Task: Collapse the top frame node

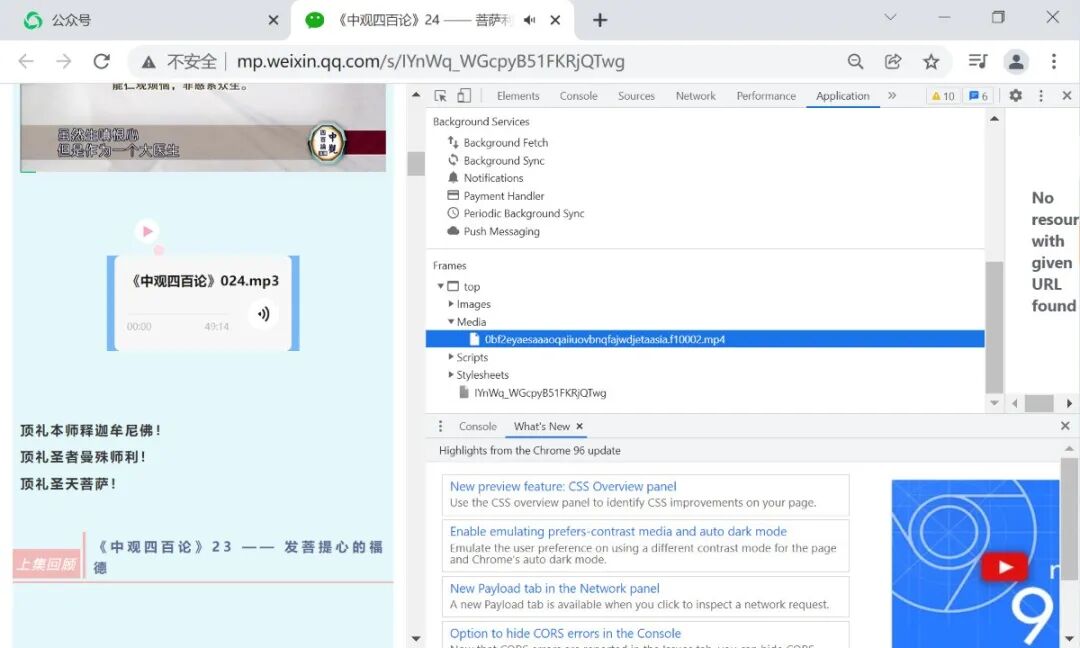Action: pos(440,286)
